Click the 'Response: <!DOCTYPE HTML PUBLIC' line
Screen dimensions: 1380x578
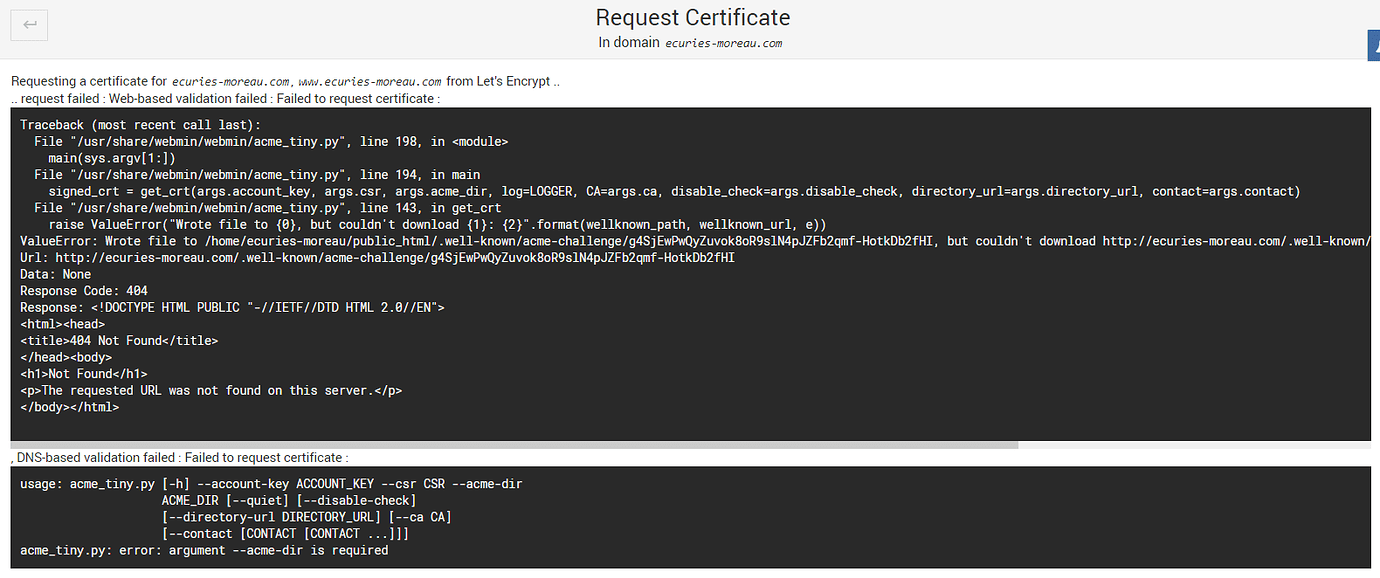pos(232,307)
